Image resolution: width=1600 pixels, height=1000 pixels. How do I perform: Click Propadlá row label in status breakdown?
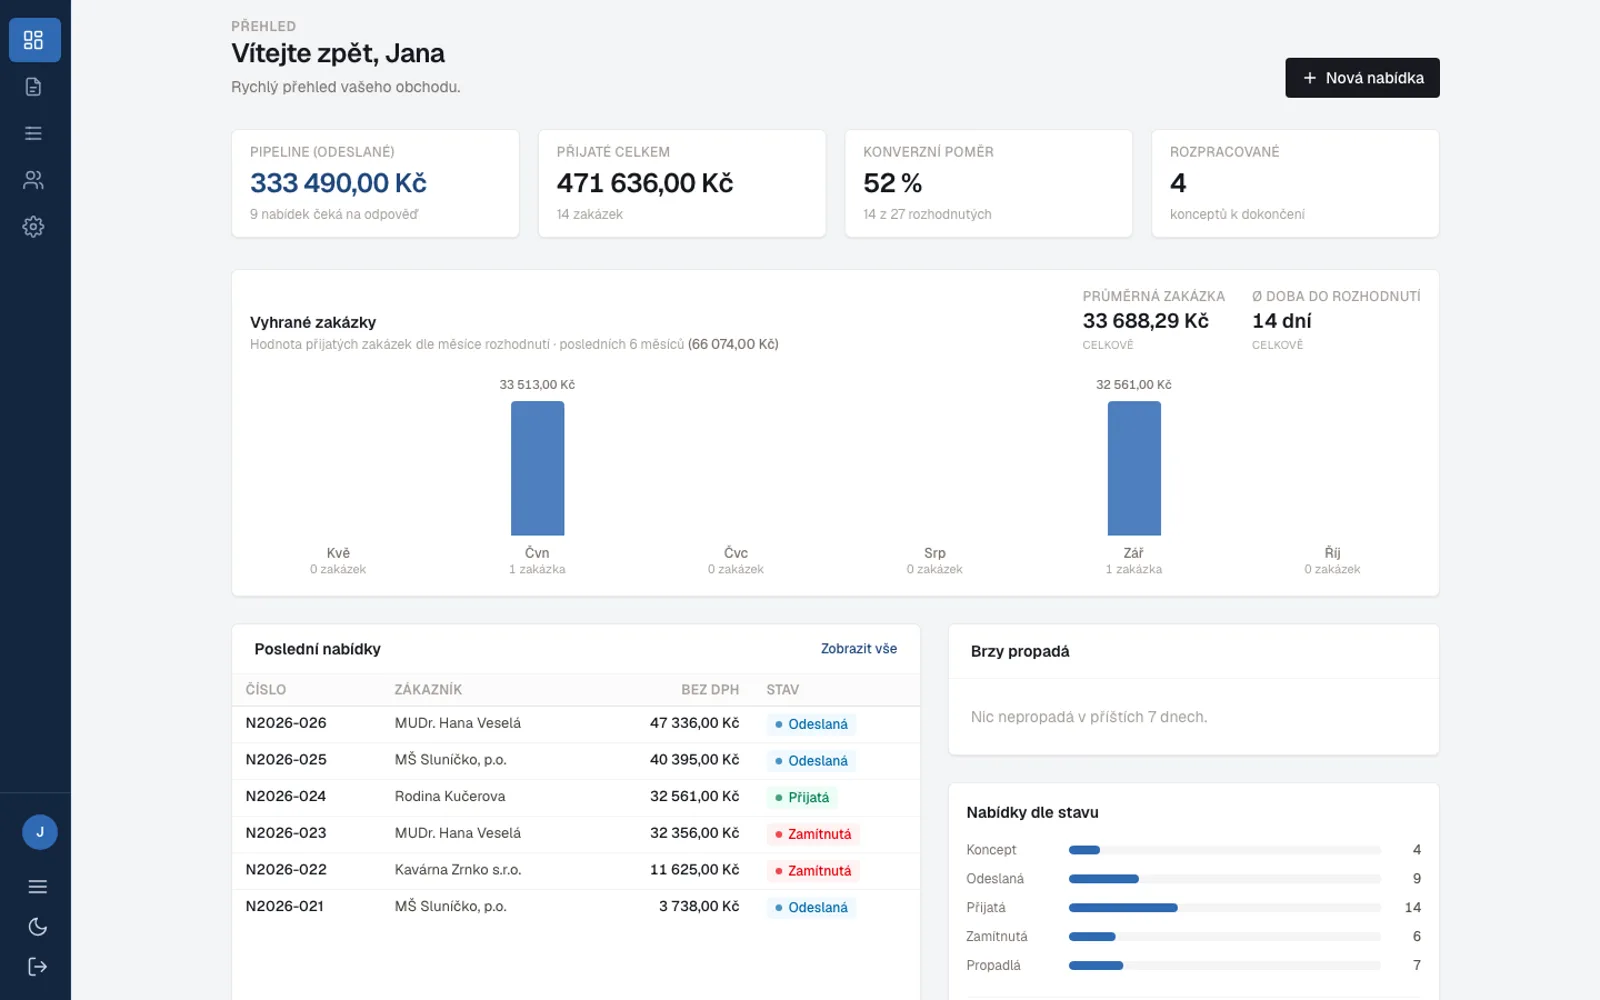(993, 966)
